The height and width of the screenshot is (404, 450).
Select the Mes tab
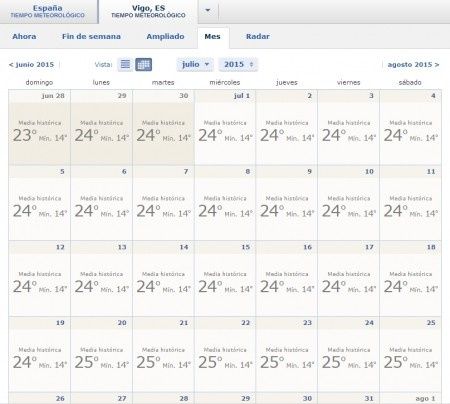[213, 37]
